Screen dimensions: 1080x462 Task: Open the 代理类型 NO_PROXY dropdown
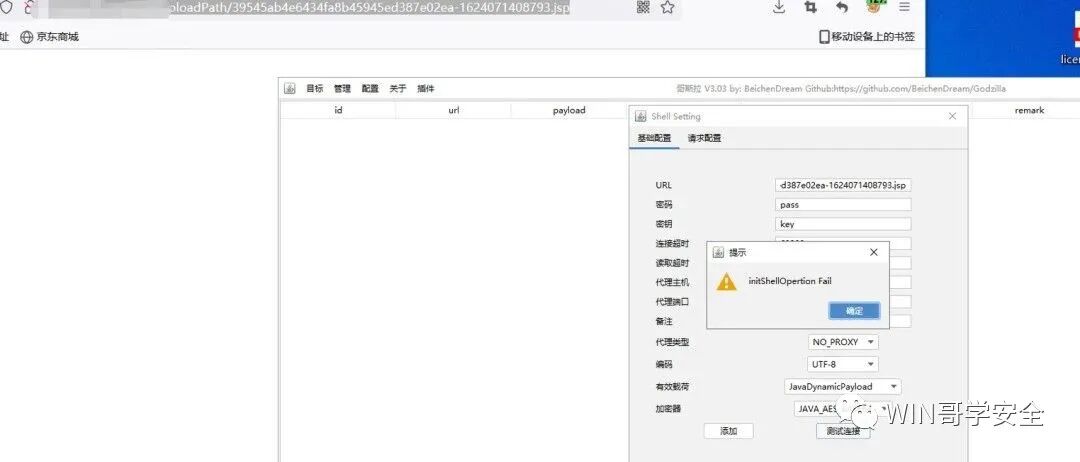pos(843,342)
